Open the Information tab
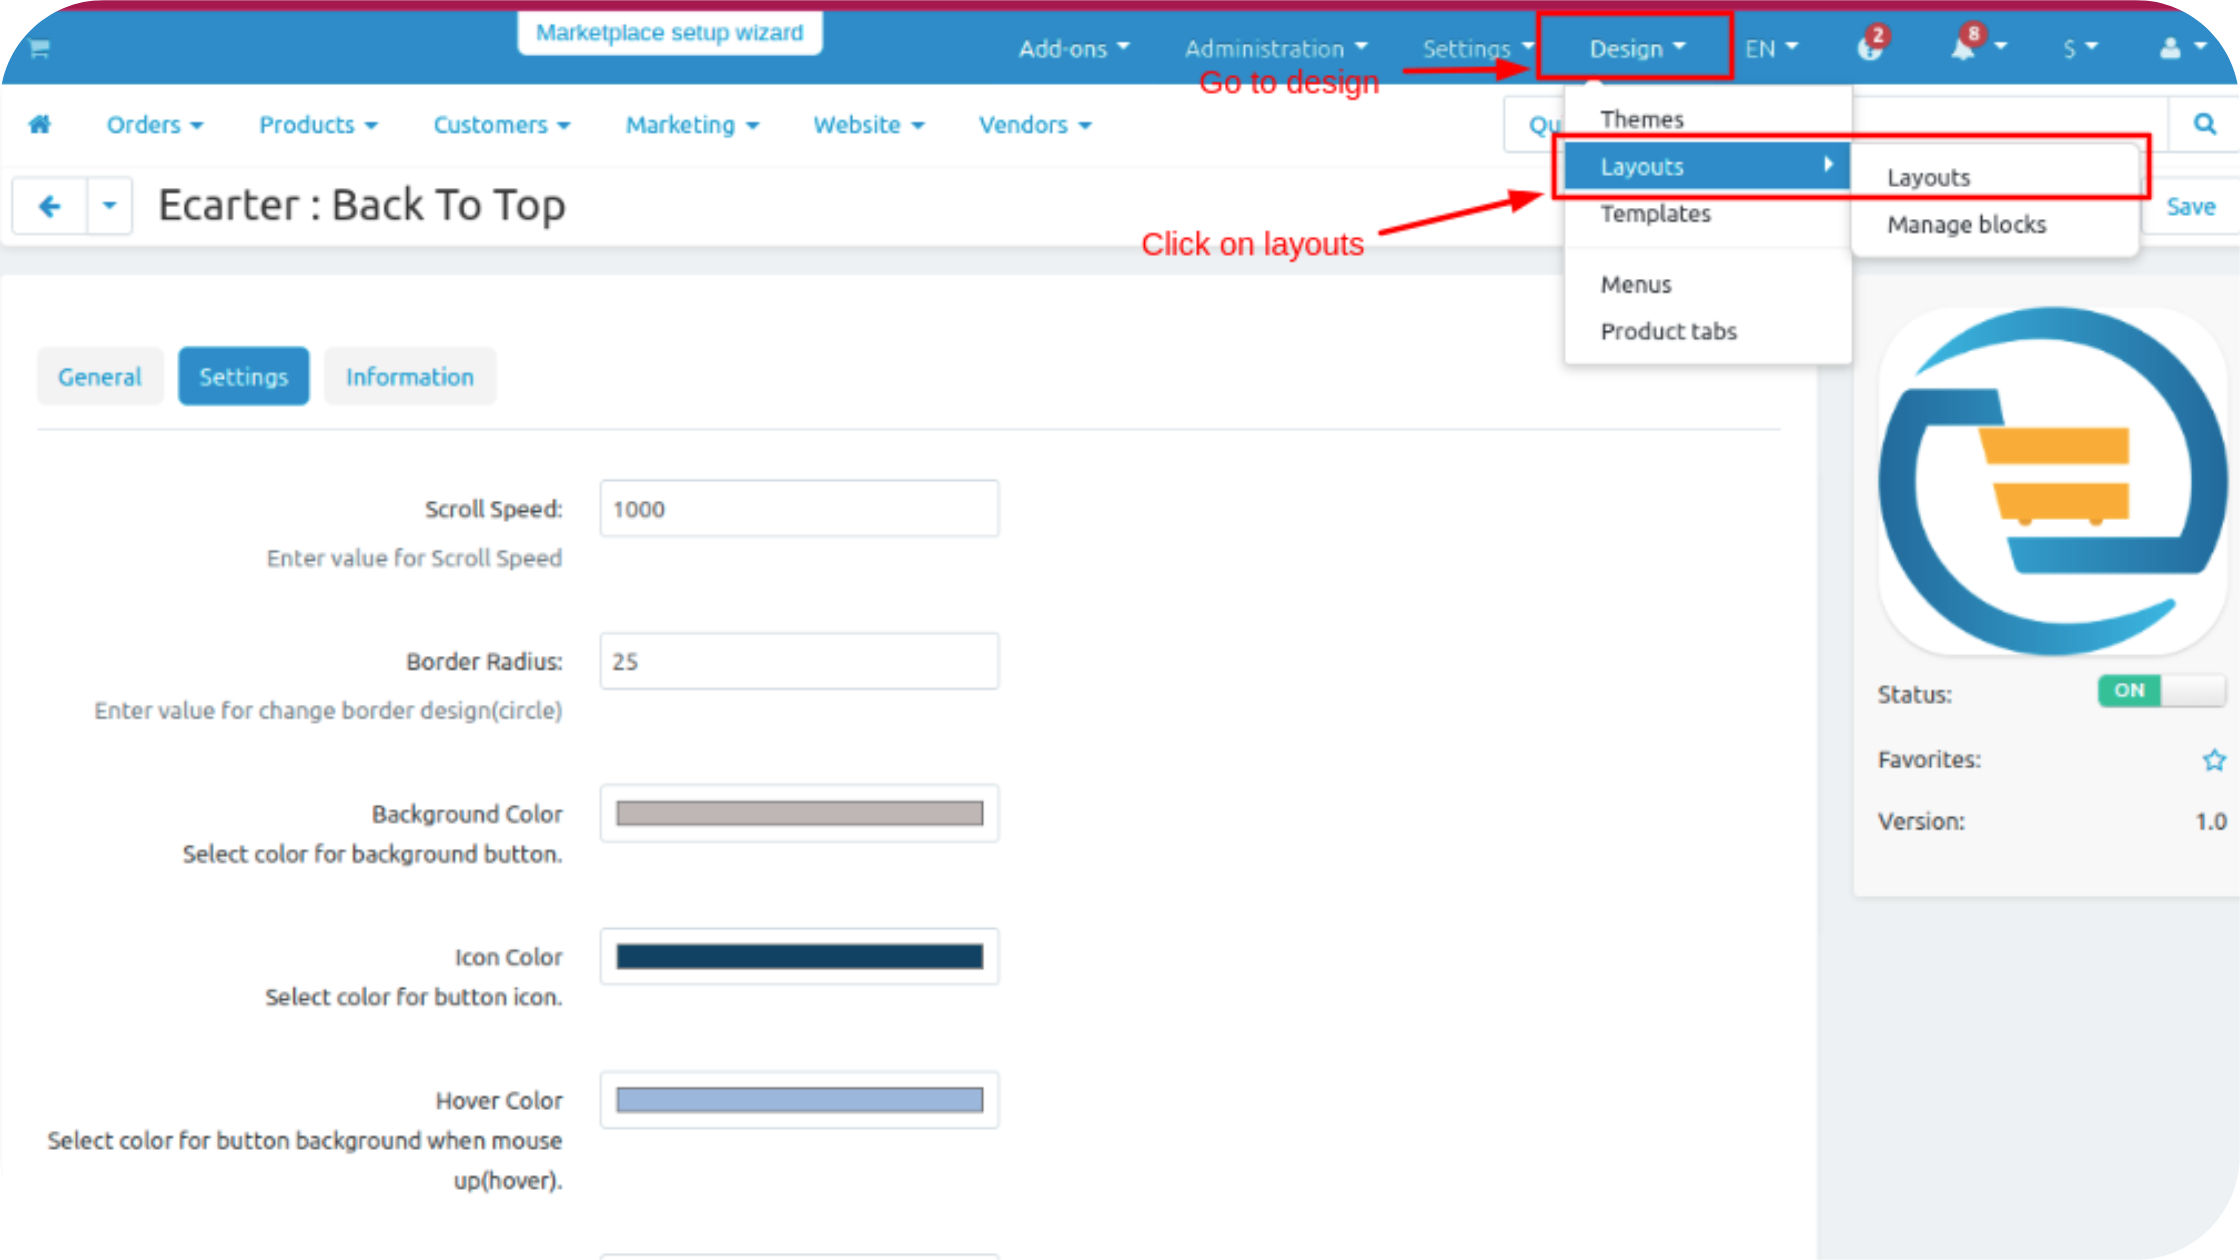Viewport: 2240px width, 1260px height. (409, 377)
